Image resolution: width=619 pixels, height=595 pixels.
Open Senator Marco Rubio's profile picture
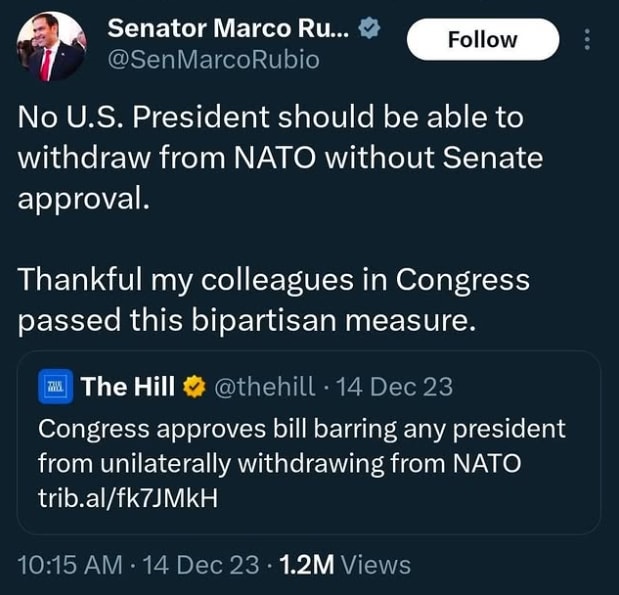click(51, 47)
